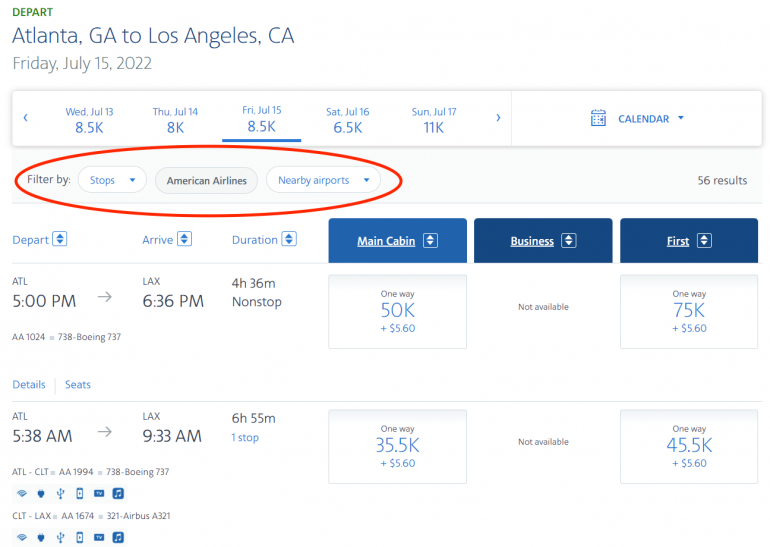Select the 75K First class fare
770x547 pixels.
(688, 311)
